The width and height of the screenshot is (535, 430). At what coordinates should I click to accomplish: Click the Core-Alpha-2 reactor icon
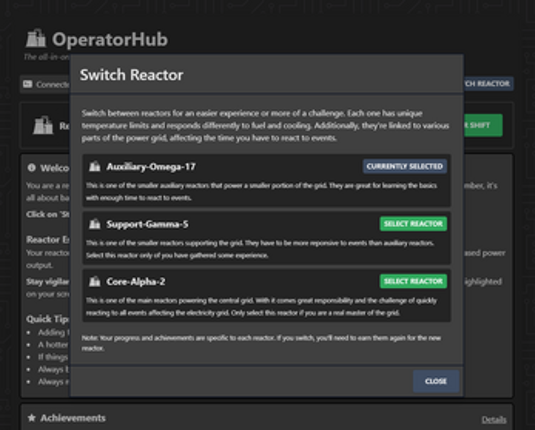tap(95, 282)
